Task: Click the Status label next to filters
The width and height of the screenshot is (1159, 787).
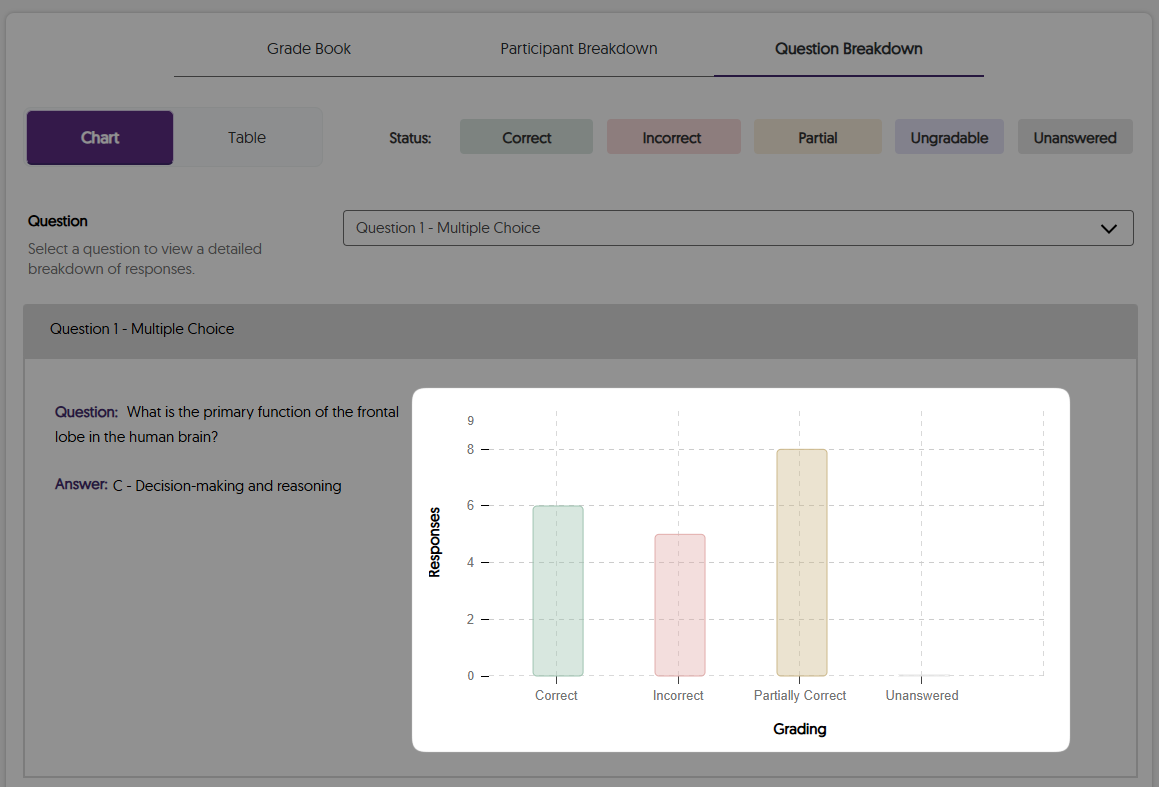Action: (410, 137)
